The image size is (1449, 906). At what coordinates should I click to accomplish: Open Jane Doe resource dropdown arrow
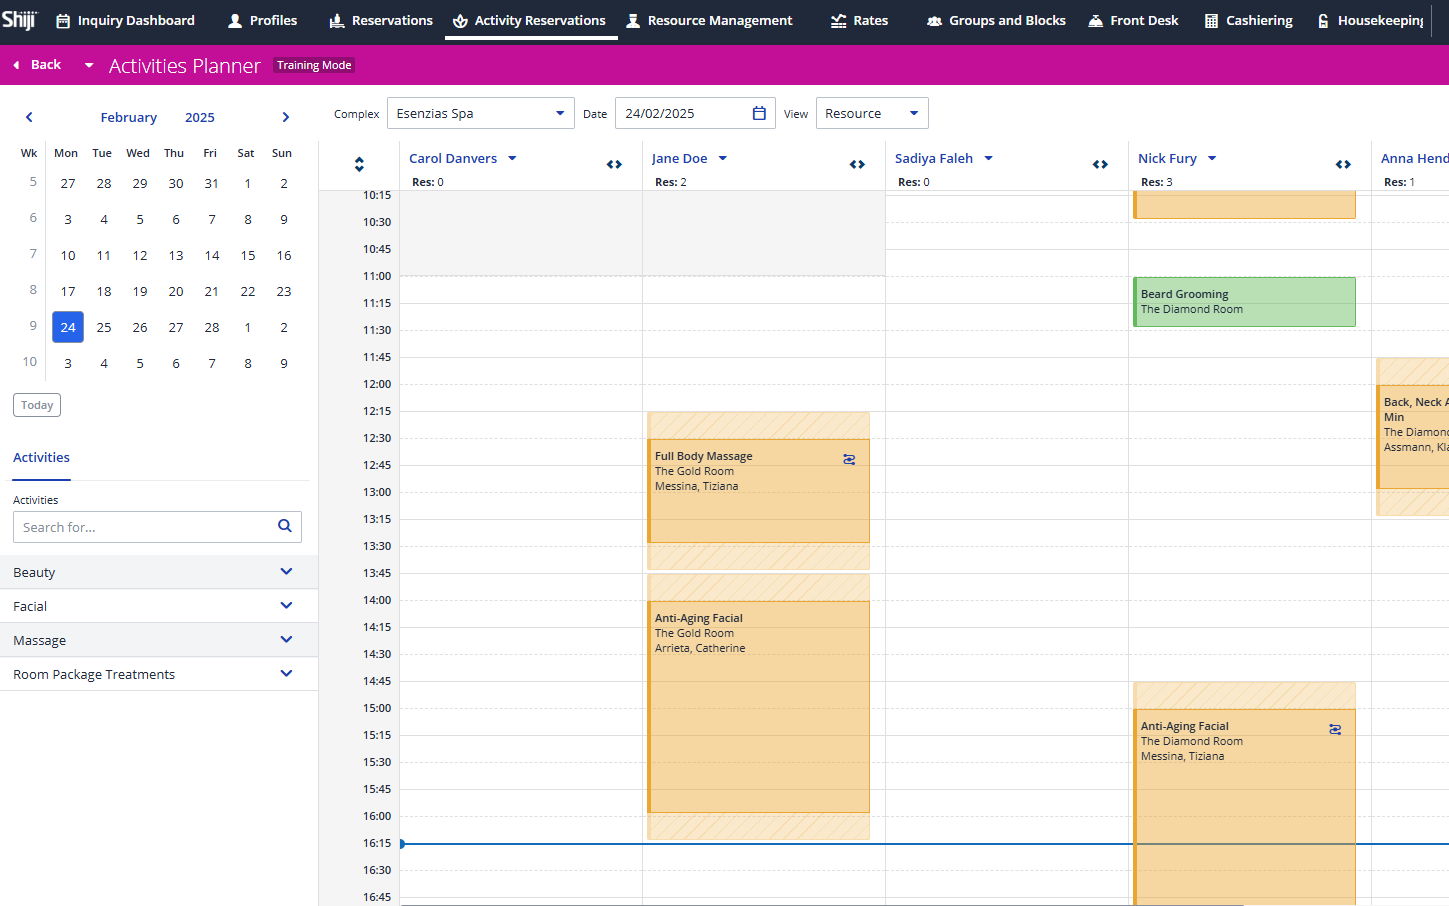click(x=722, y=158)
